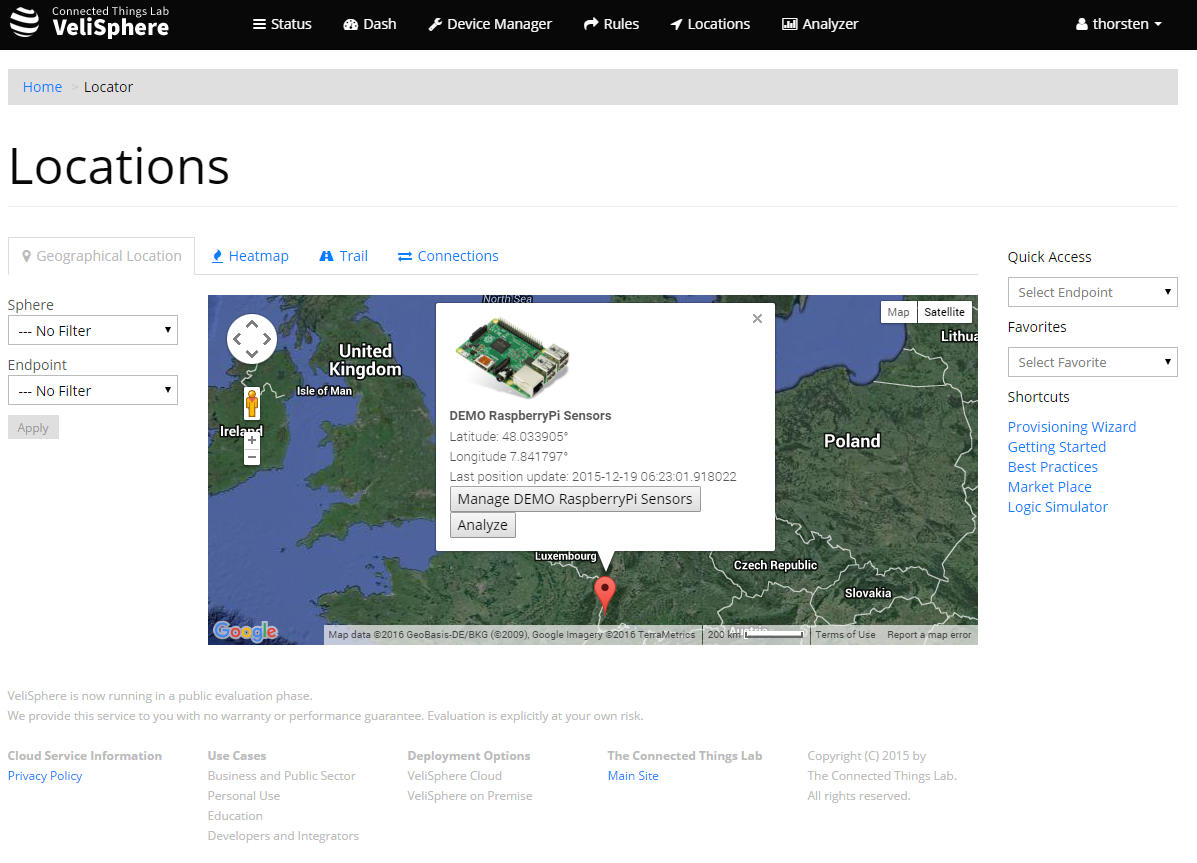Switch to the Heatmap tab

coord(249,256)
